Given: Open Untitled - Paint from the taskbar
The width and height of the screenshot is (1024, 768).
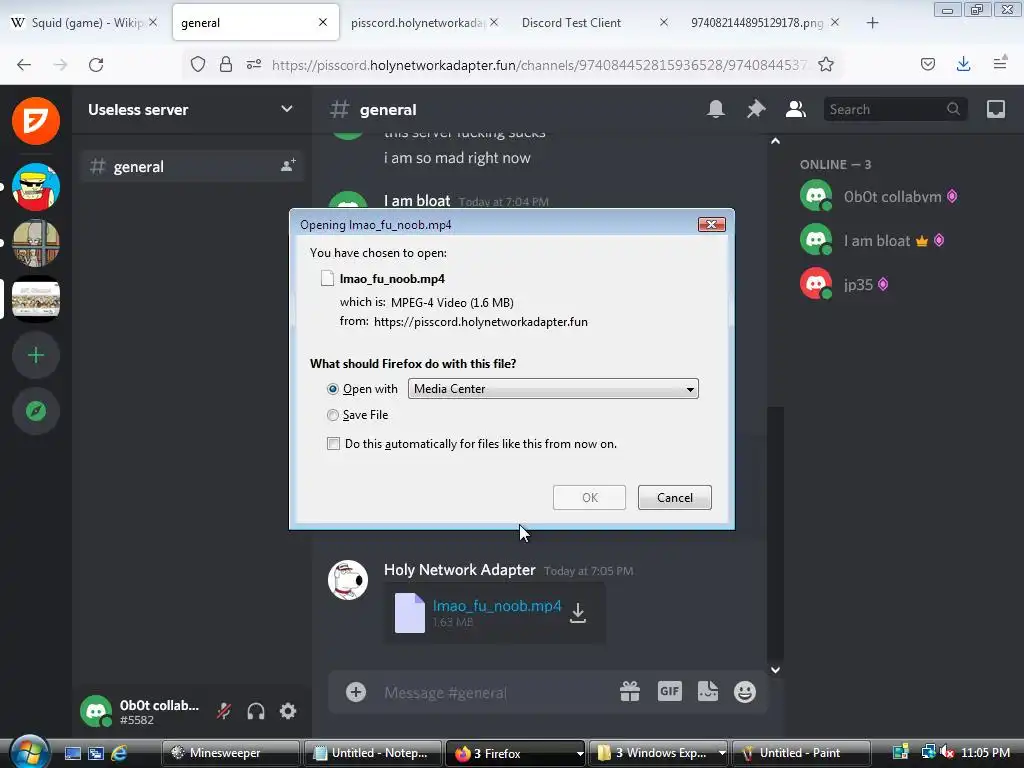Looking at the screenshot, I should 802,754.
